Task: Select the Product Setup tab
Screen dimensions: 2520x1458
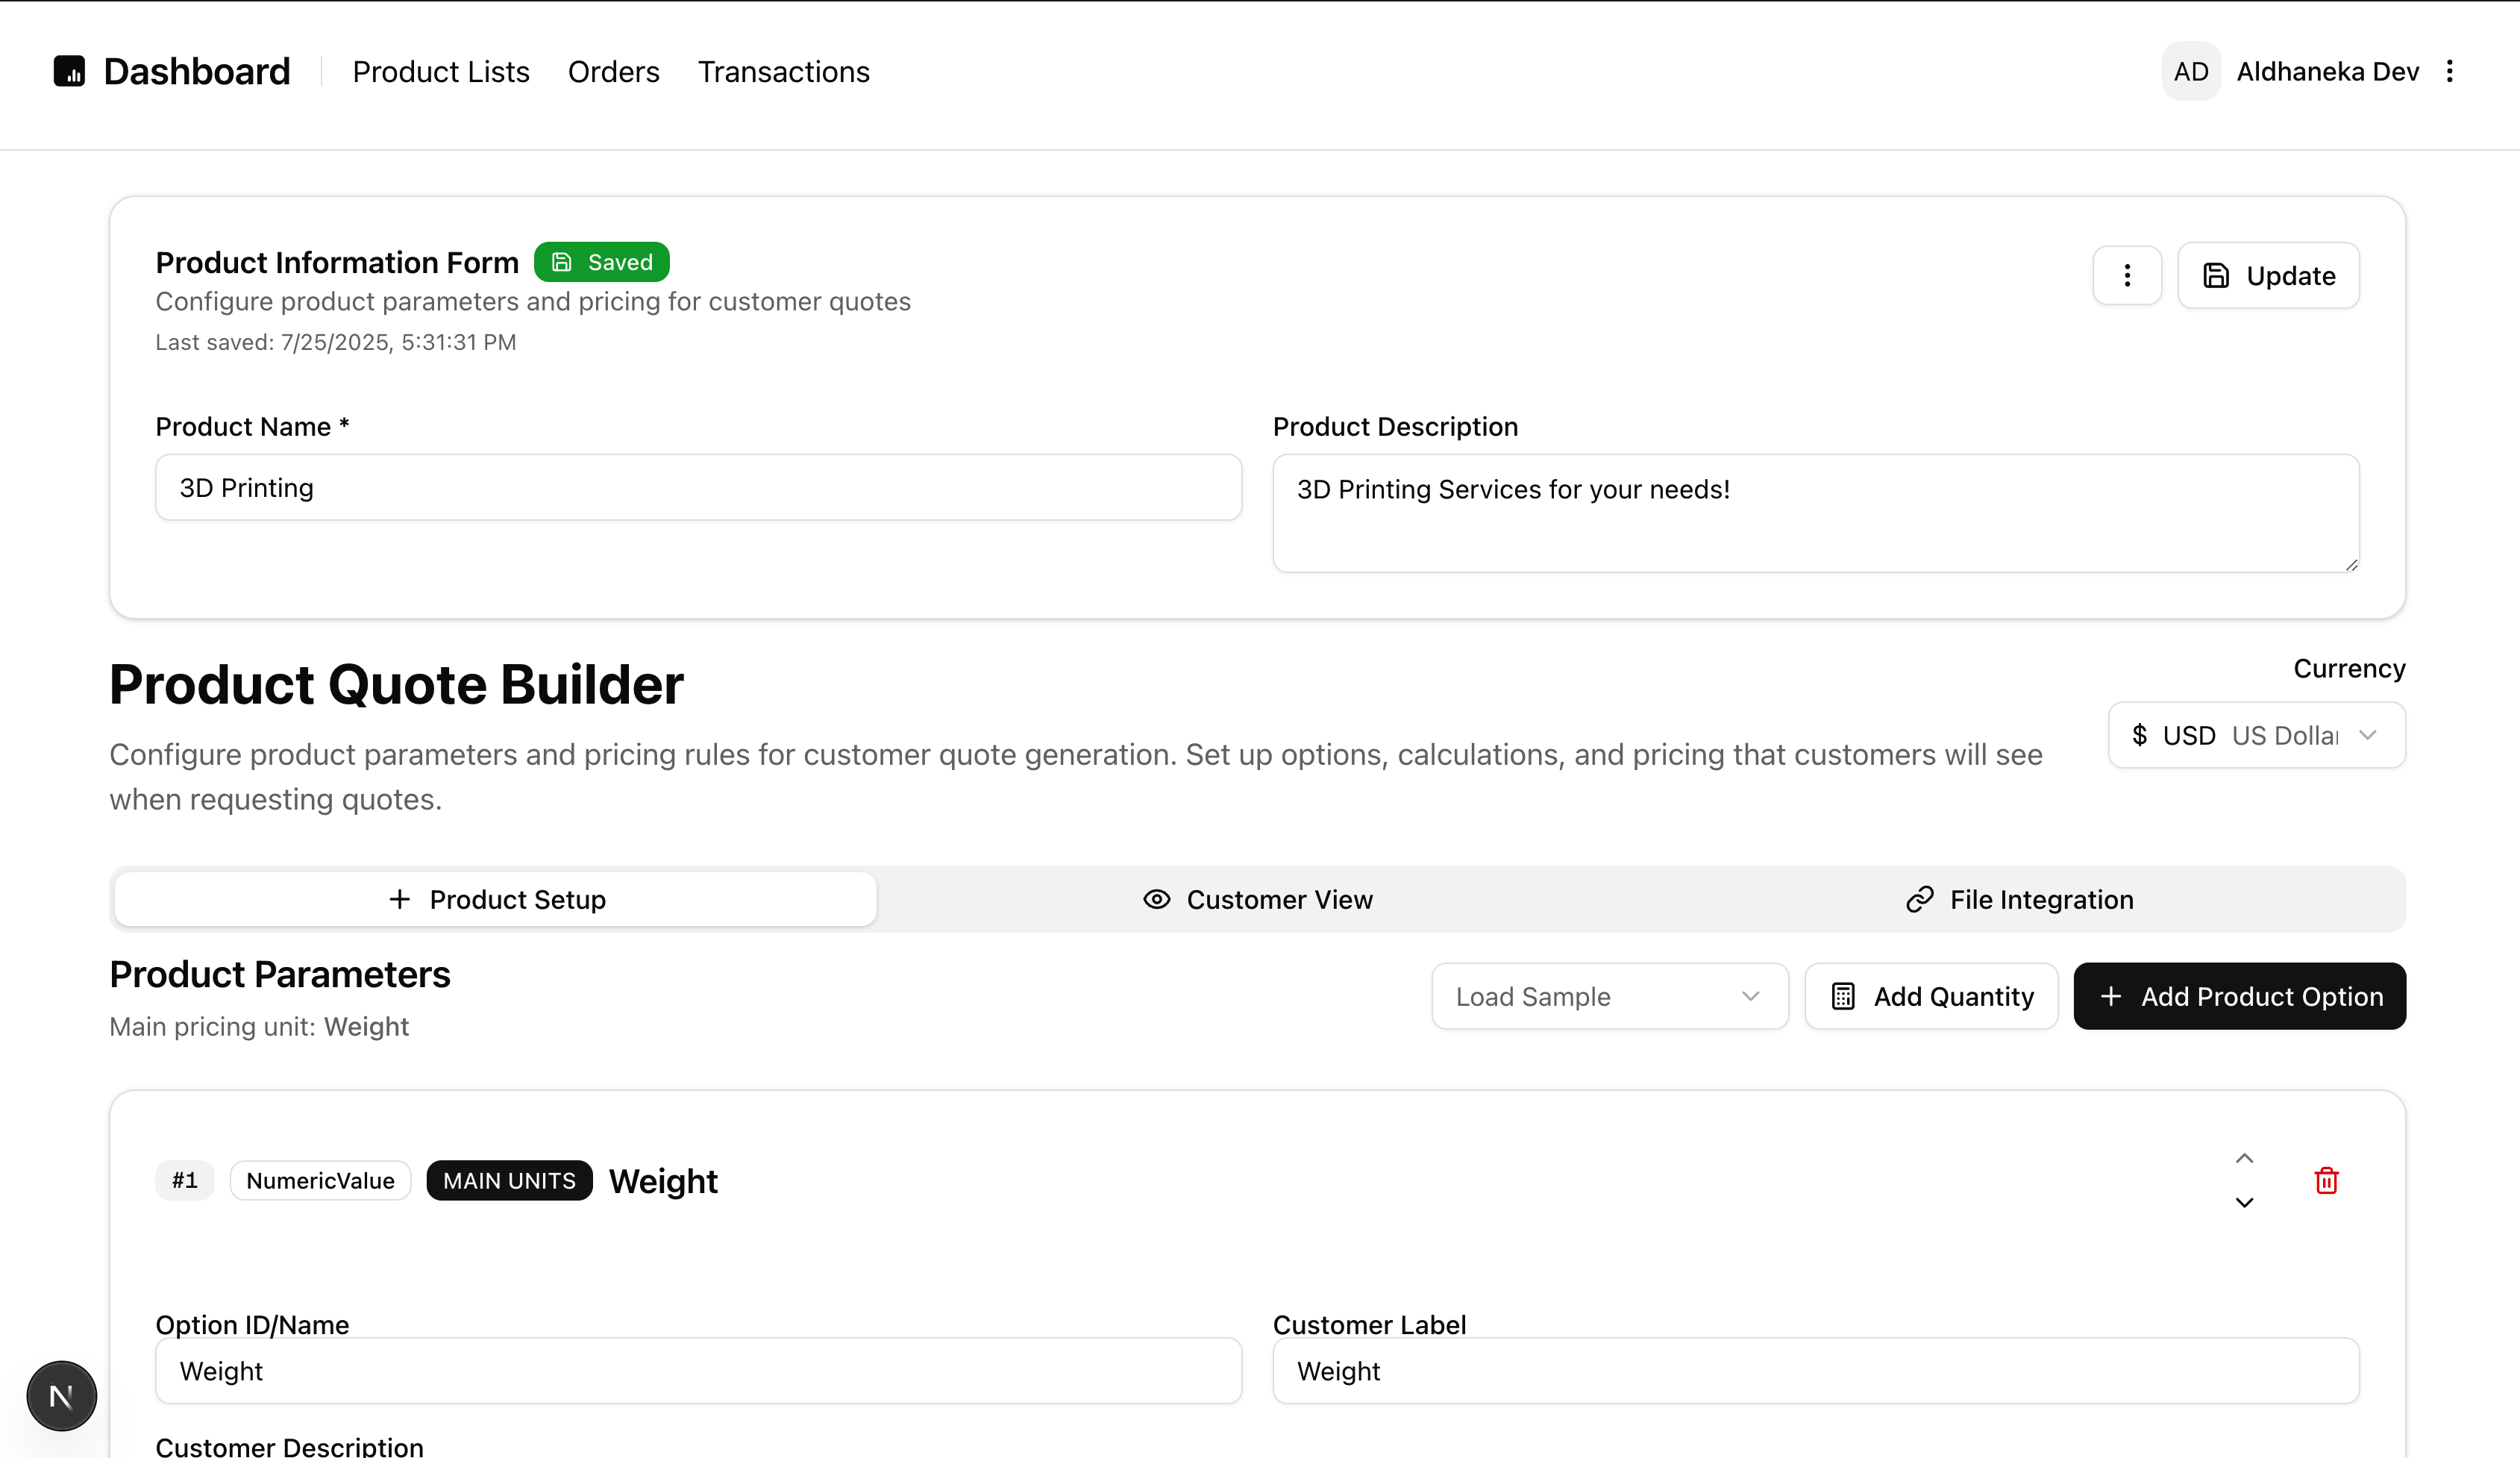Action: pos(496,899)
